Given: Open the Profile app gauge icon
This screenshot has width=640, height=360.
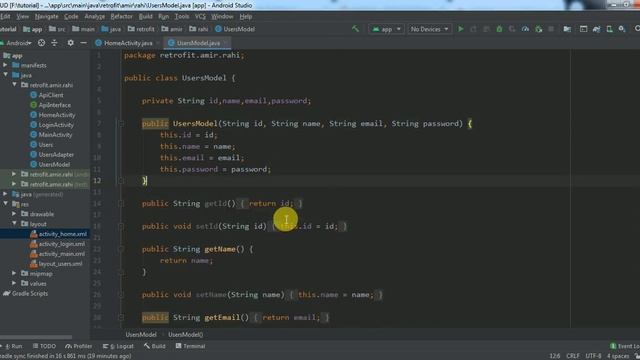Looking at the screenshot, I should (x=525, y=29).
